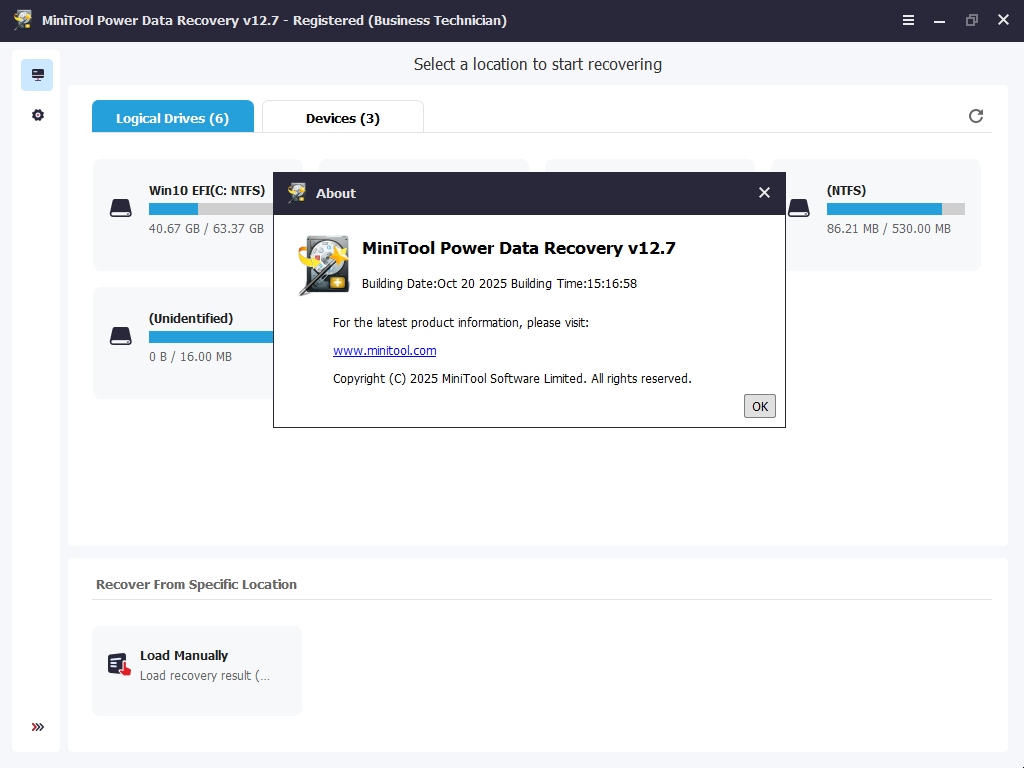Click the Load Manually icon
1024x768 pixels.
pyautogui.click(x=119, y=664)
